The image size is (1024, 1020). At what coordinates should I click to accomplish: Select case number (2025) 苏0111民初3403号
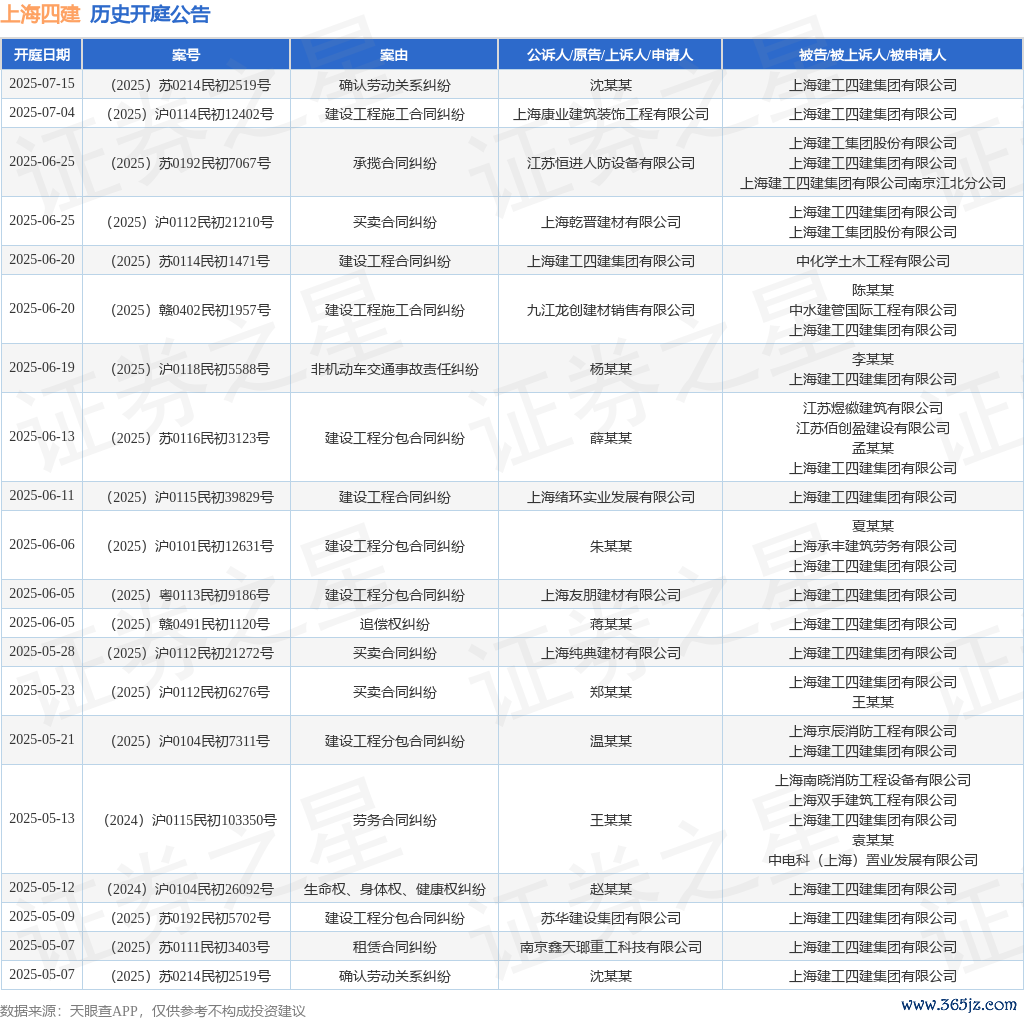pos(190,947)
